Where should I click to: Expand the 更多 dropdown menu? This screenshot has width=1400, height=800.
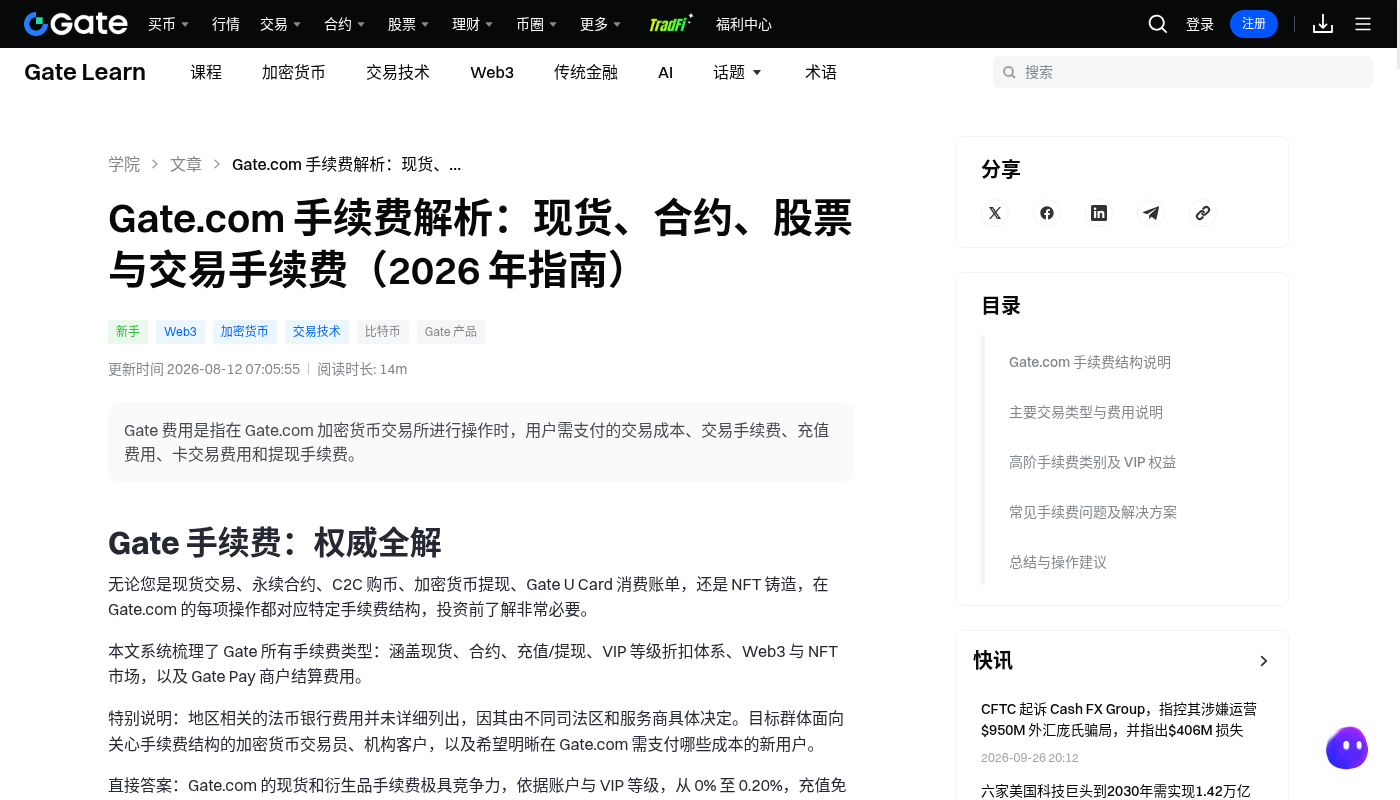pos(601,24)
